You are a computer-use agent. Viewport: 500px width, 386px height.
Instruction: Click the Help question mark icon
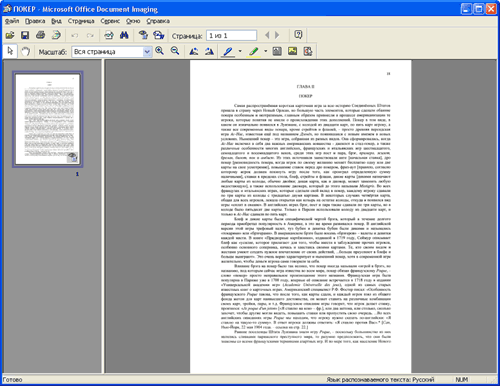[298, 35]
